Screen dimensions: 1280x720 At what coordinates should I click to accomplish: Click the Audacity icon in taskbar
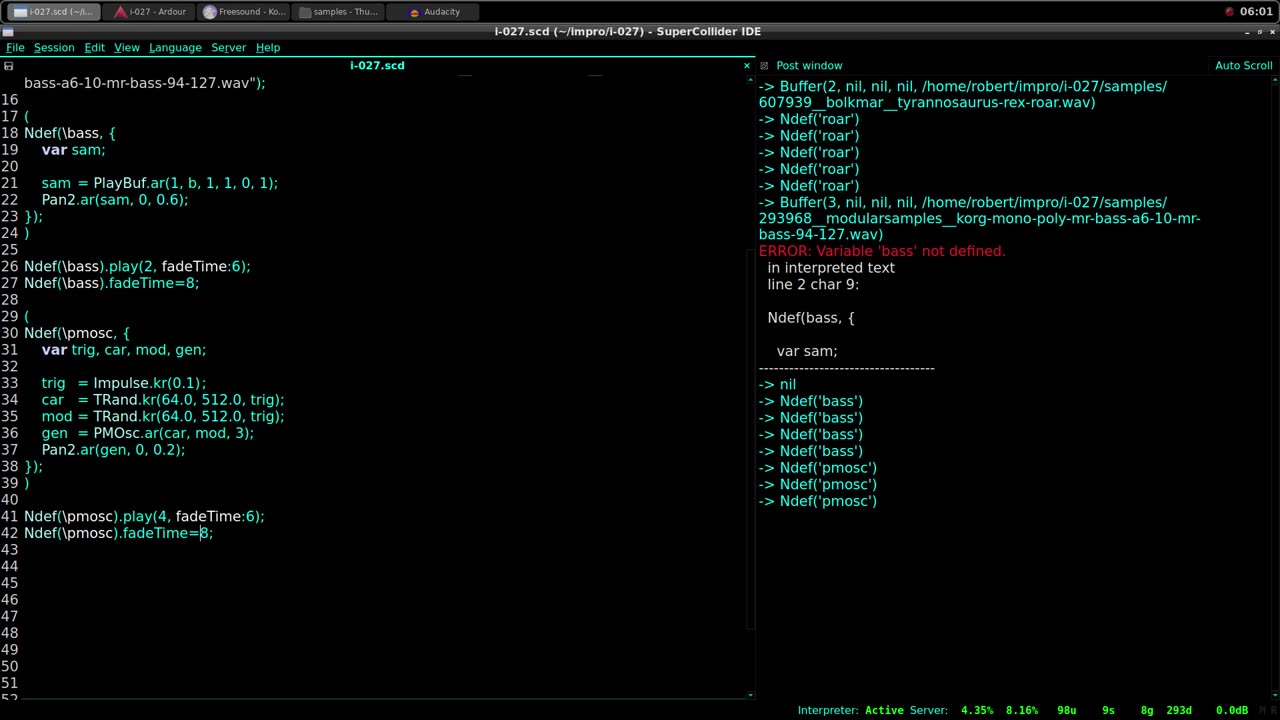(415, 12)
